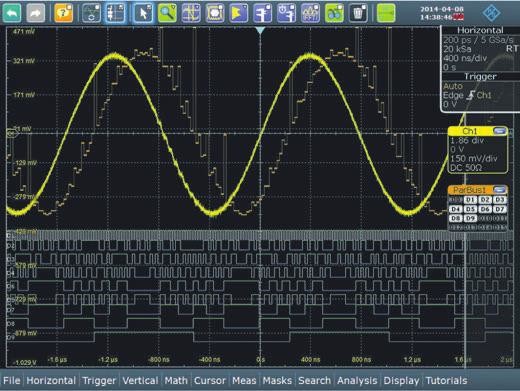Select the Cursor measurement tool icon
The image size is (520, 391).
191,13
